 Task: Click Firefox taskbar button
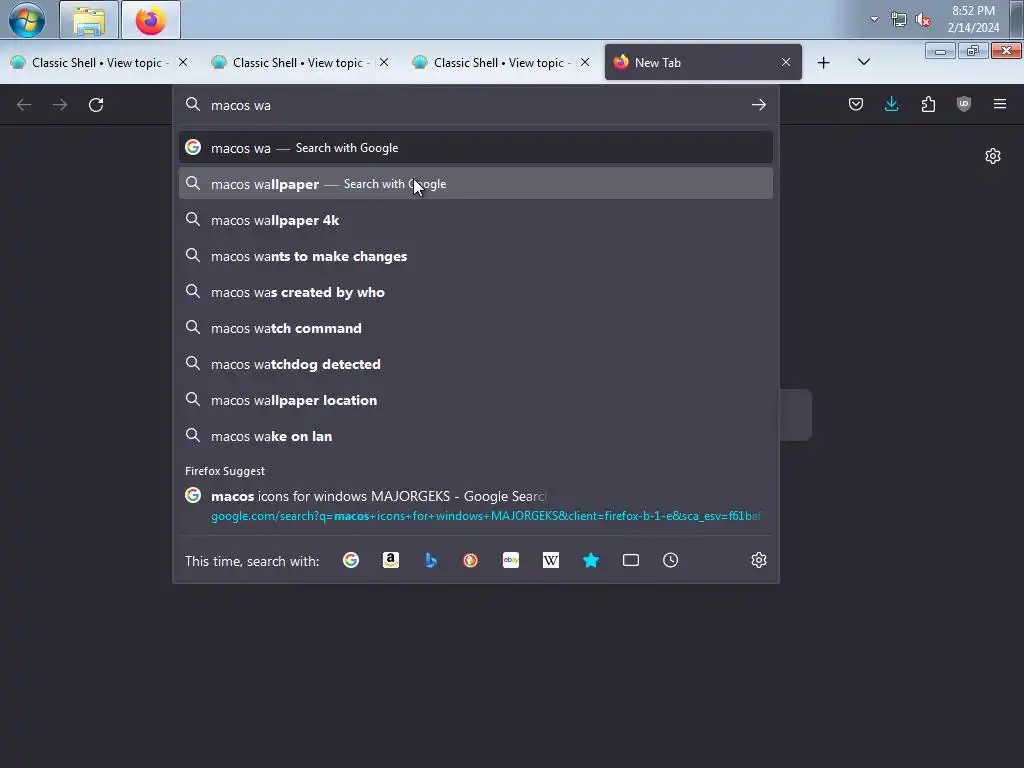point(151,20)
